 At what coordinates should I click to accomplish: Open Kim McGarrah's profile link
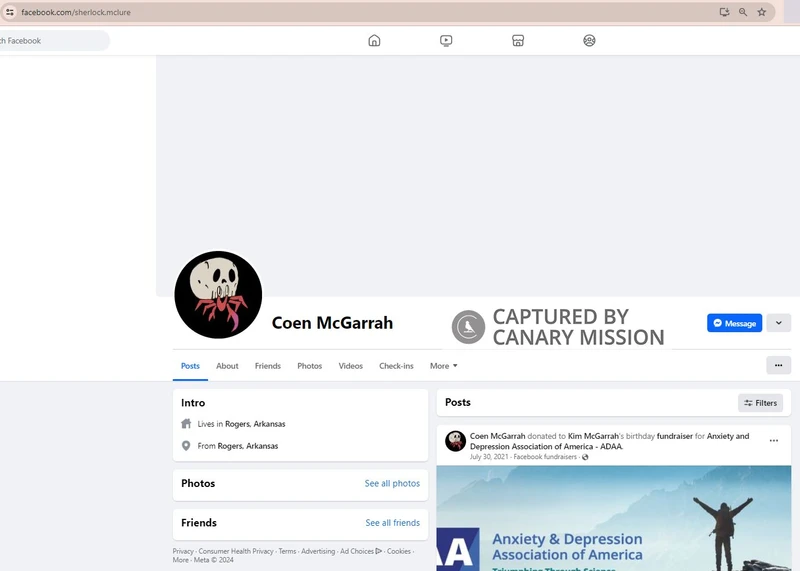tap(593, 436)
